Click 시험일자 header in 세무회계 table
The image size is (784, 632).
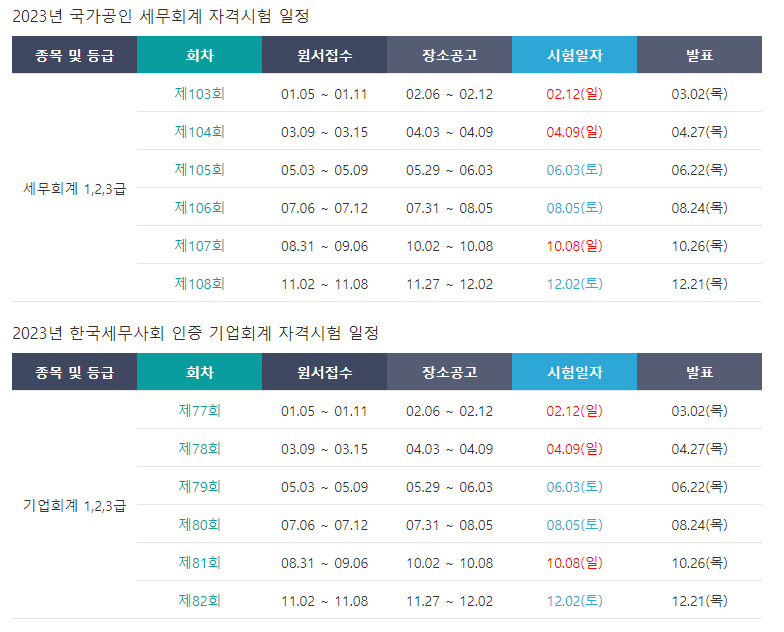coord(574,54)
